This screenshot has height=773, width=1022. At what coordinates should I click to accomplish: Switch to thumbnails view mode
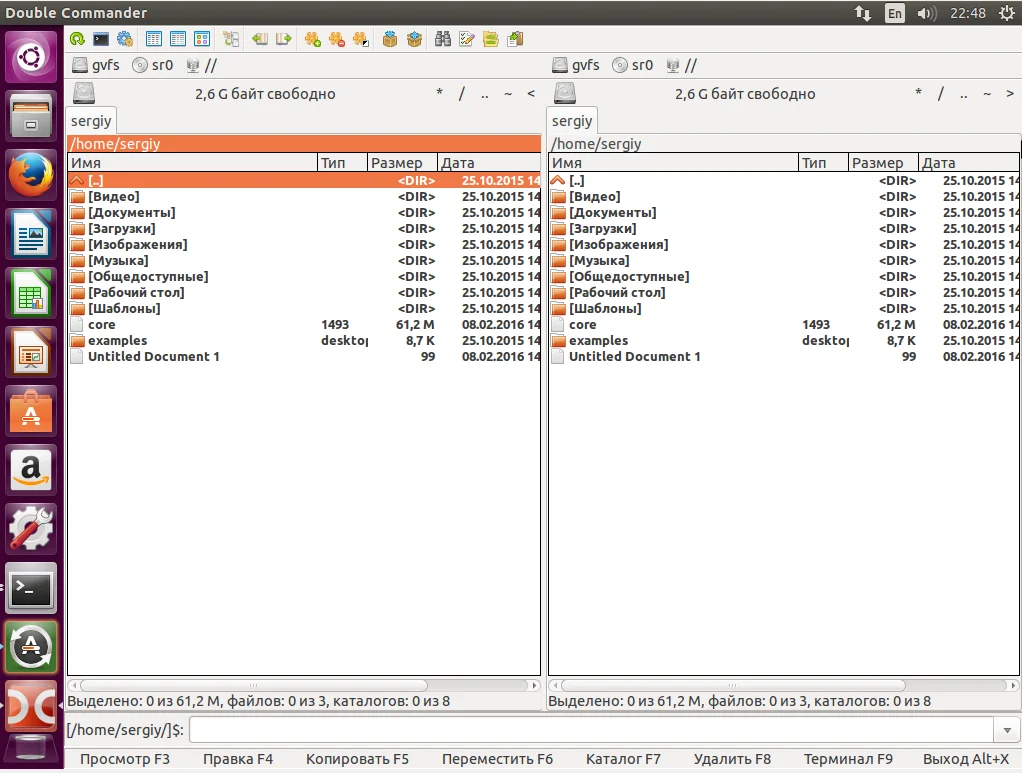coord(202,39)
